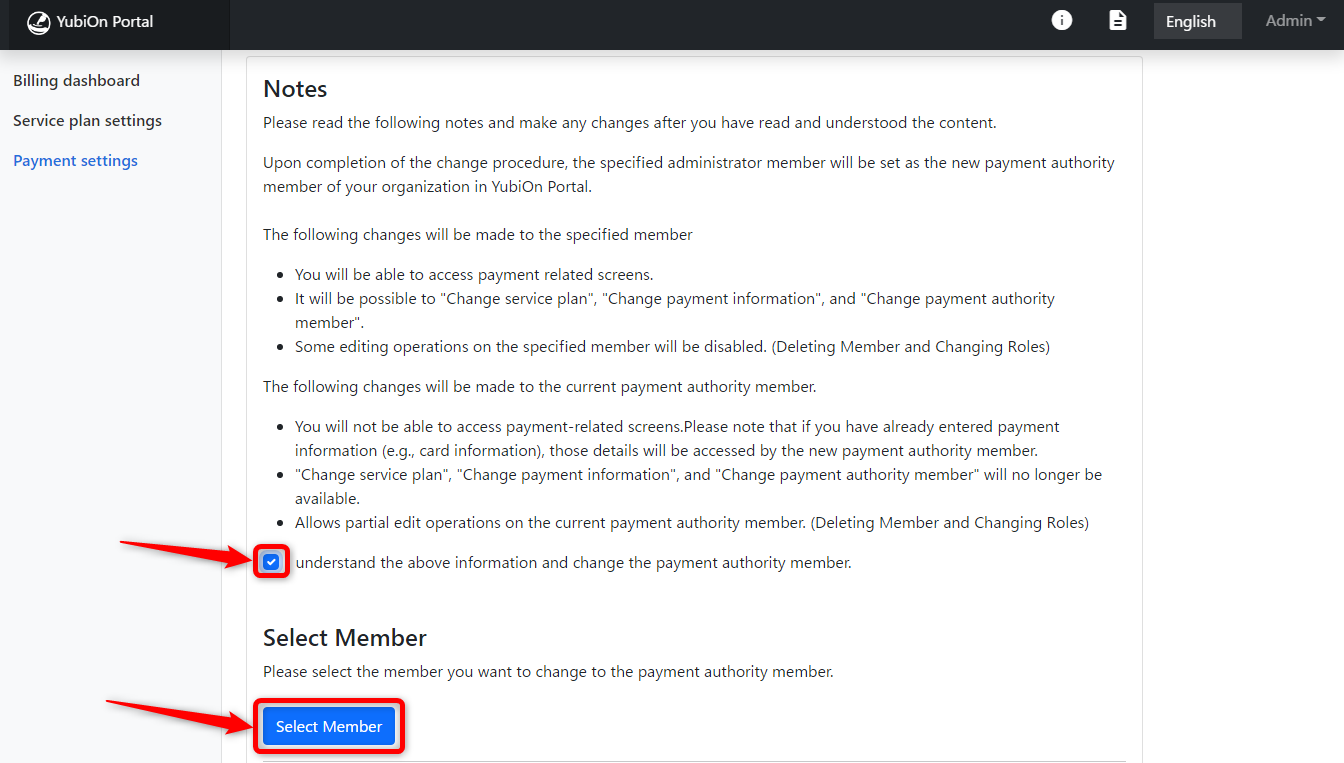This screenshot has width=1344, height=763.
Task: Open the information circle icon in header
Action: click(x=1062, y=20)
